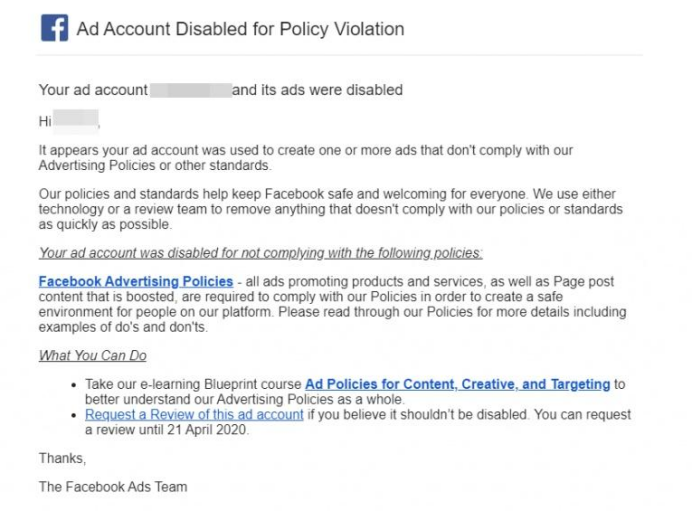Click the bullet point before 'Request a Review'
Image resolution: width=692 pixels, height=511 pixels.
tap(77, 415)
